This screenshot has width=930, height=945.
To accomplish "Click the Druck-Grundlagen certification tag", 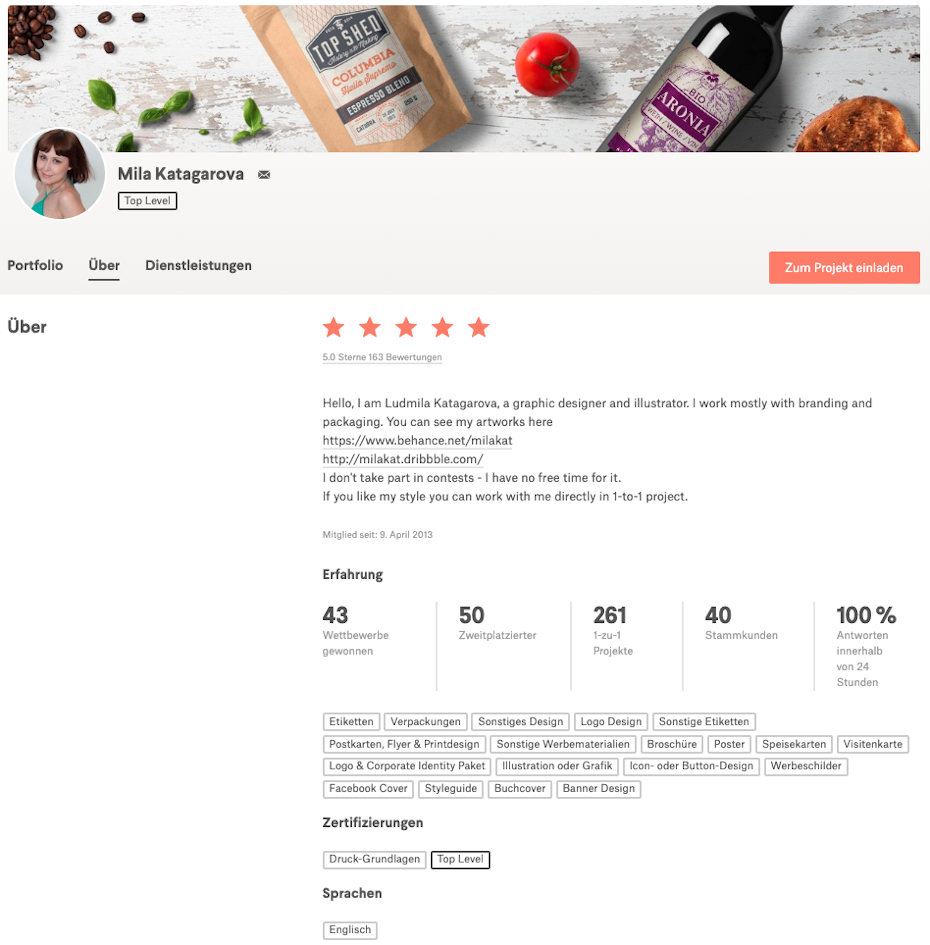I will coord(374,859).
